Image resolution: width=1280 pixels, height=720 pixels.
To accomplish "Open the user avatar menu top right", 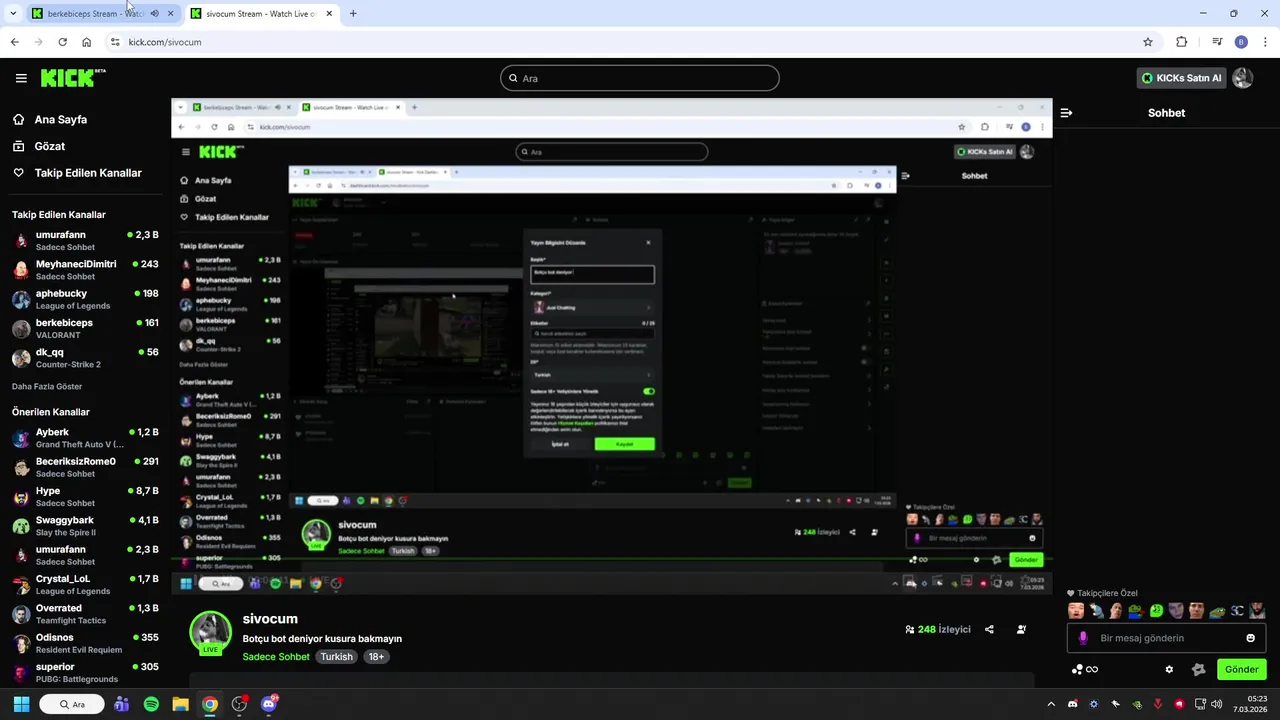I will pos(1243,78).
